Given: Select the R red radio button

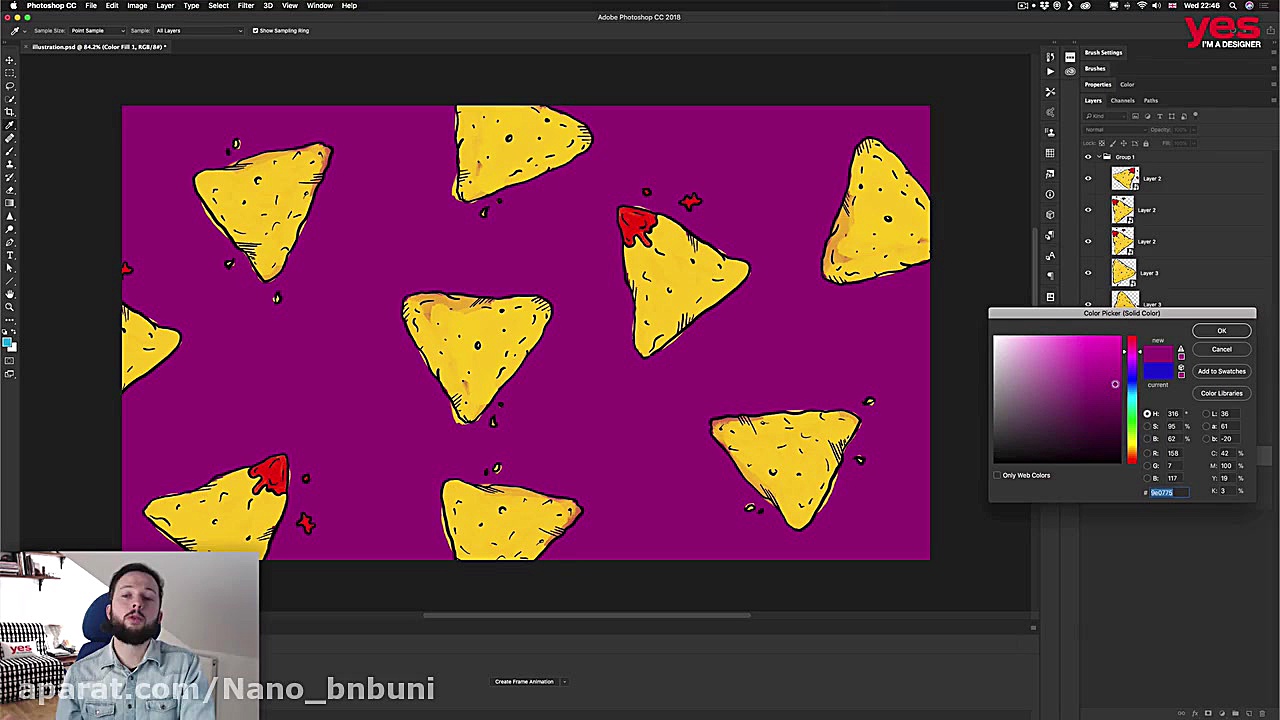Looking at the screenshot, I should (x=1147, y=453).
